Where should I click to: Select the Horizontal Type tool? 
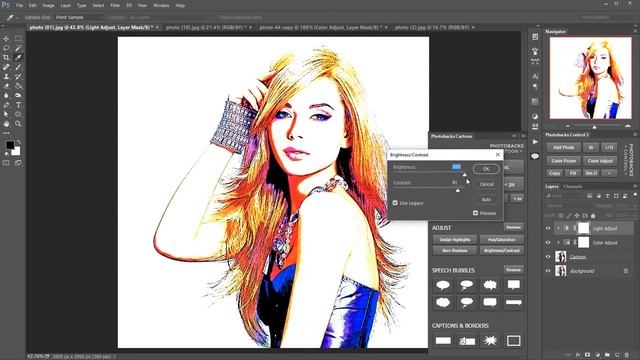[18, 105]
